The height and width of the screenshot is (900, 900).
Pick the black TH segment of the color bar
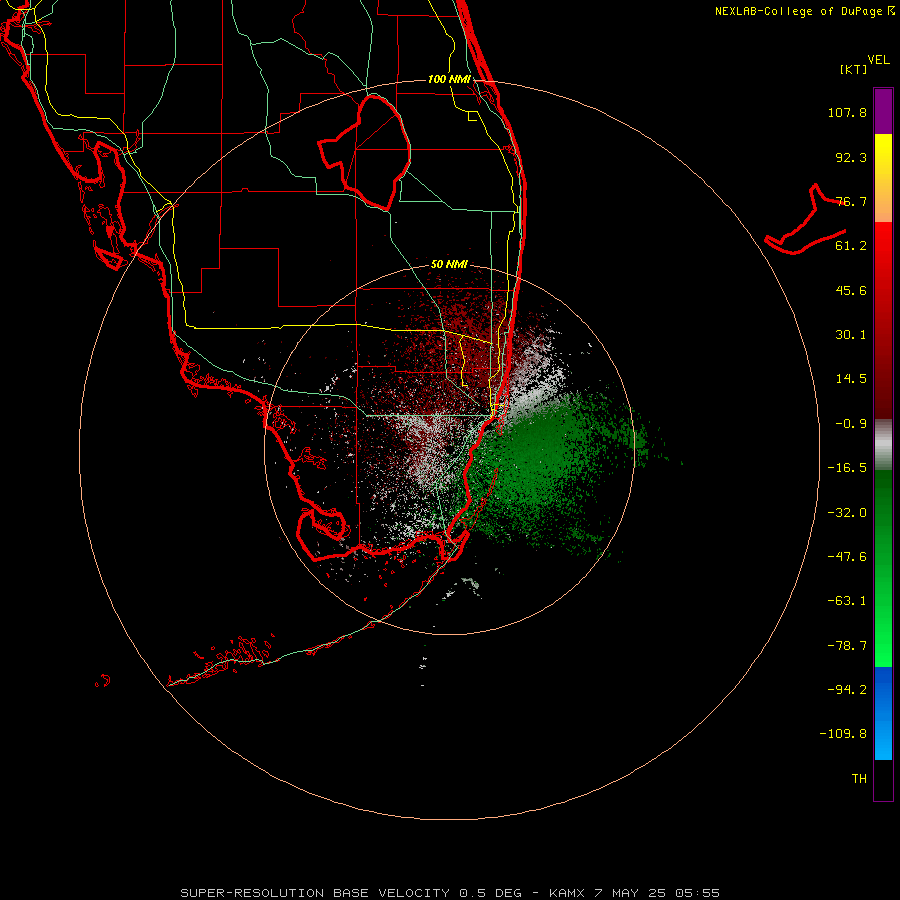click(883, 780)
